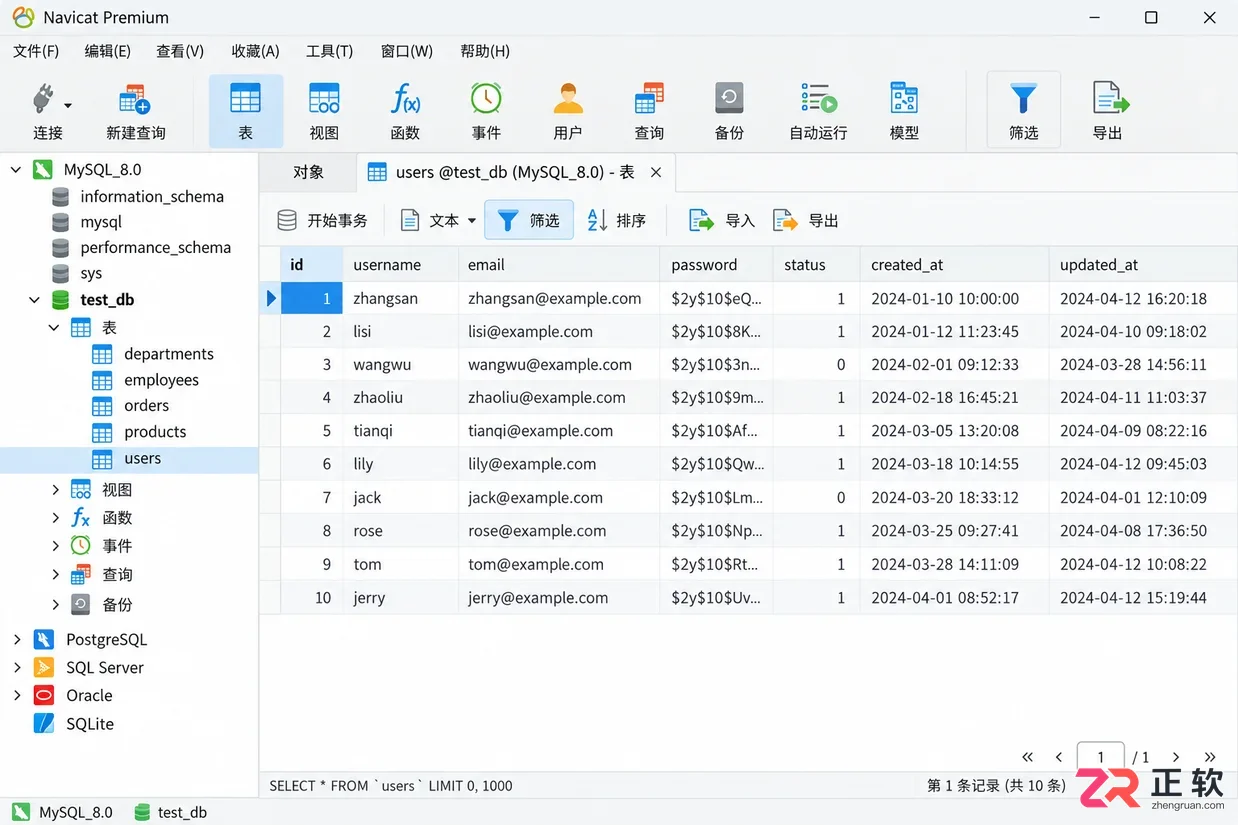Viewport: 1238px width, 825px height.
Task: Open the 工具(T) menu
Action: 329,51
